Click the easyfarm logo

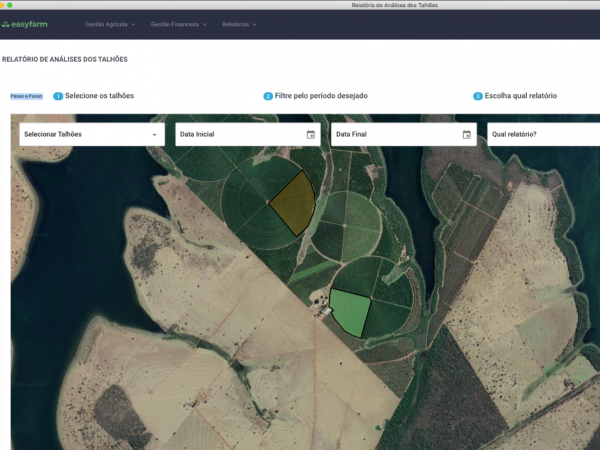[x=25, y=24]
